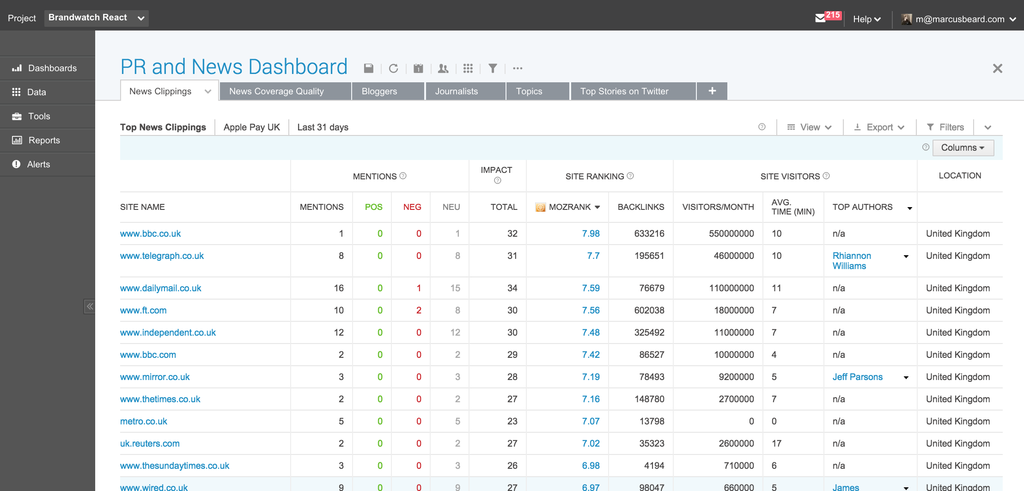The image size is (1024, 491).
Task: Click the help icon left of View menu
Action: (x=761, y=127)
